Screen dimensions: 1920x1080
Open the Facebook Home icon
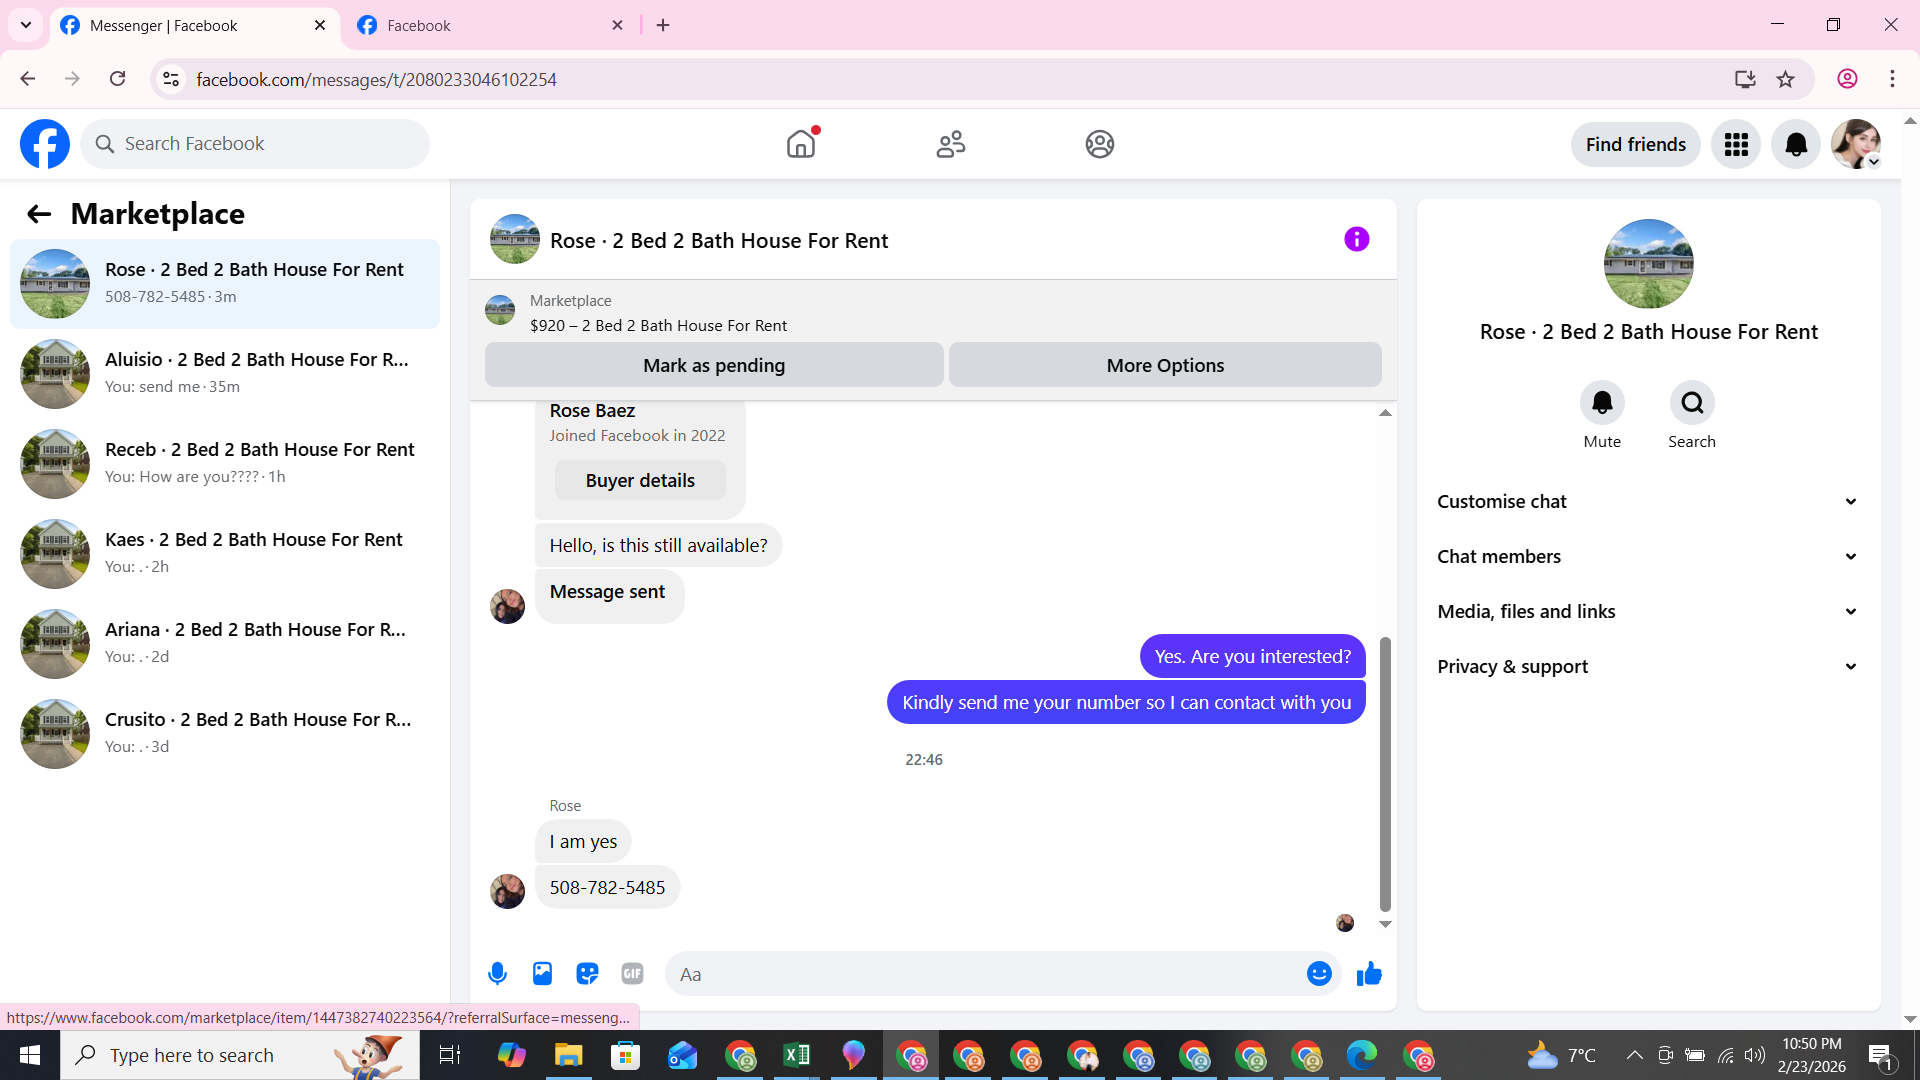coord(801,144)
